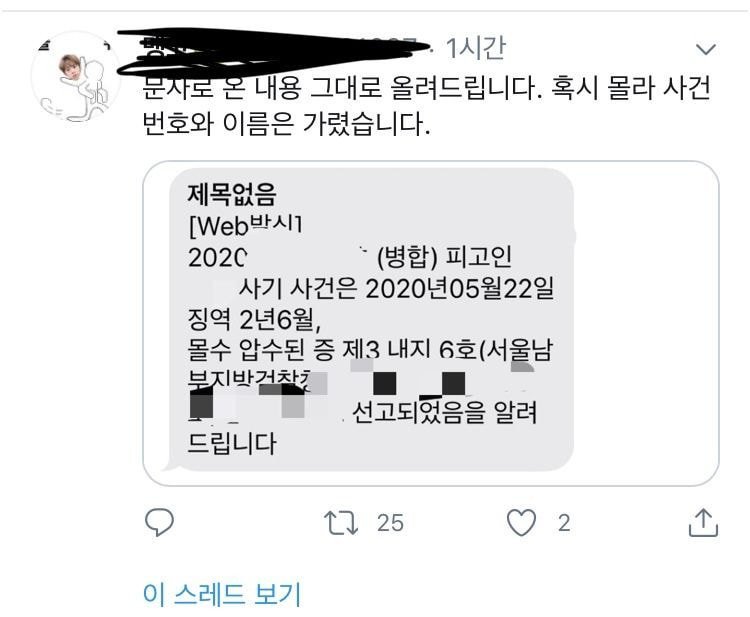750x617 pixels.
Task: Open the share menu via the upload icon
Action: click(703, 523)
